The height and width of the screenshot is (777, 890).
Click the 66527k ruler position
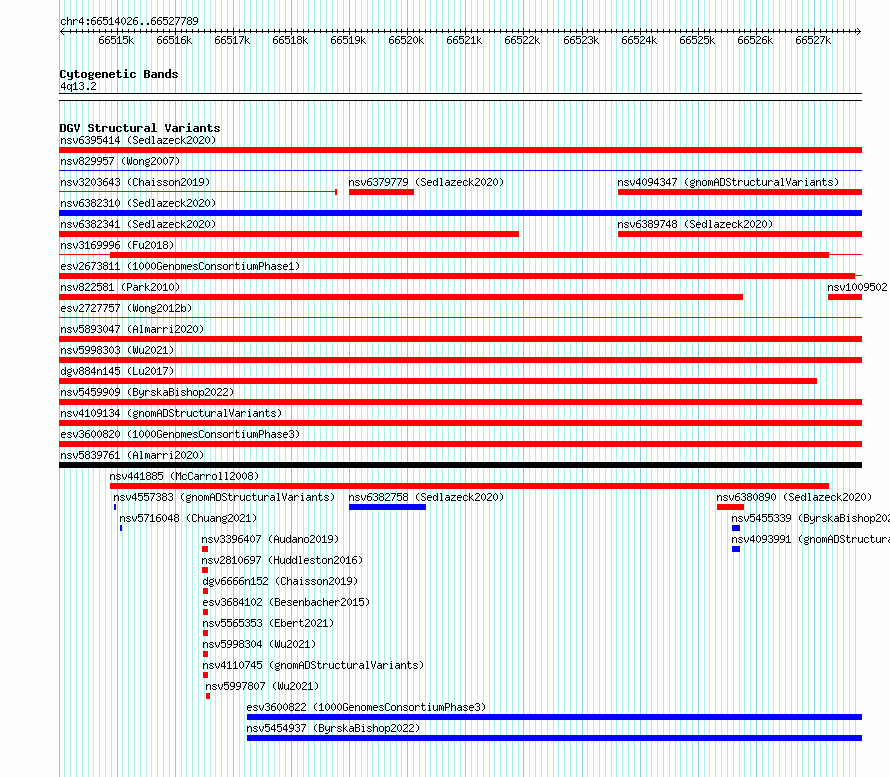813,40
